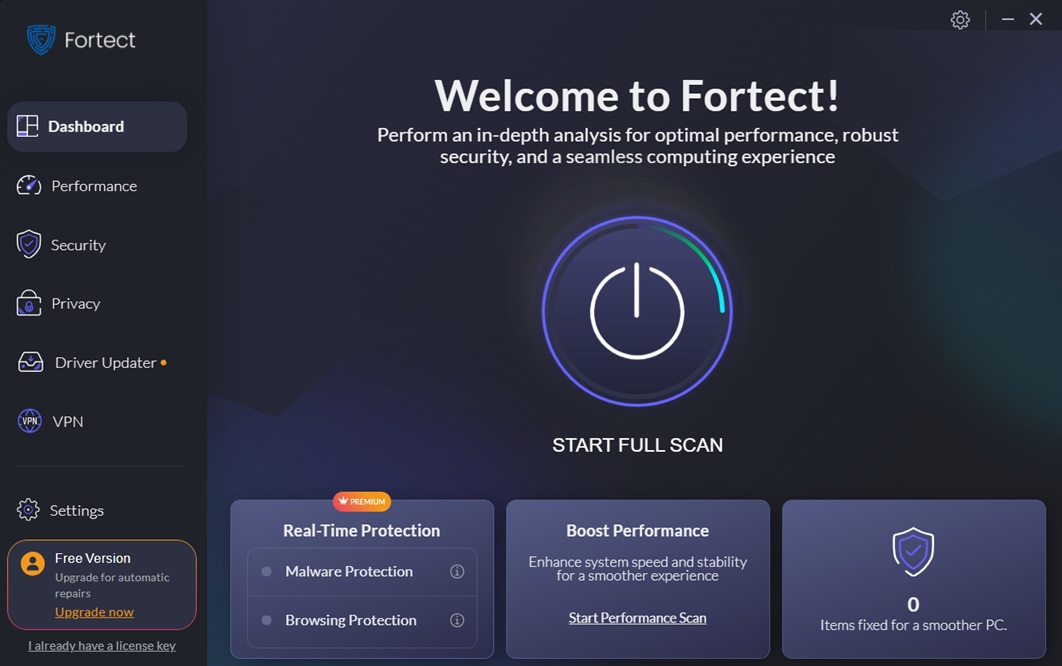The width and height of the screenshot is (1062, 666).
Task: Minimize the Fortect window
Action: (1008, 19)
